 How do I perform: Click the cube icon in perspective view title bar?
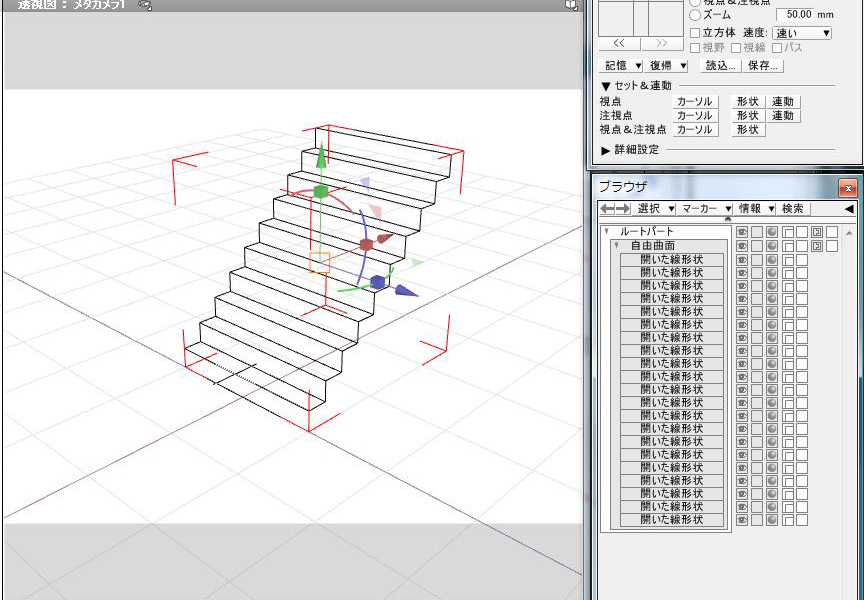pyautogui.click(x=571, y=5)
